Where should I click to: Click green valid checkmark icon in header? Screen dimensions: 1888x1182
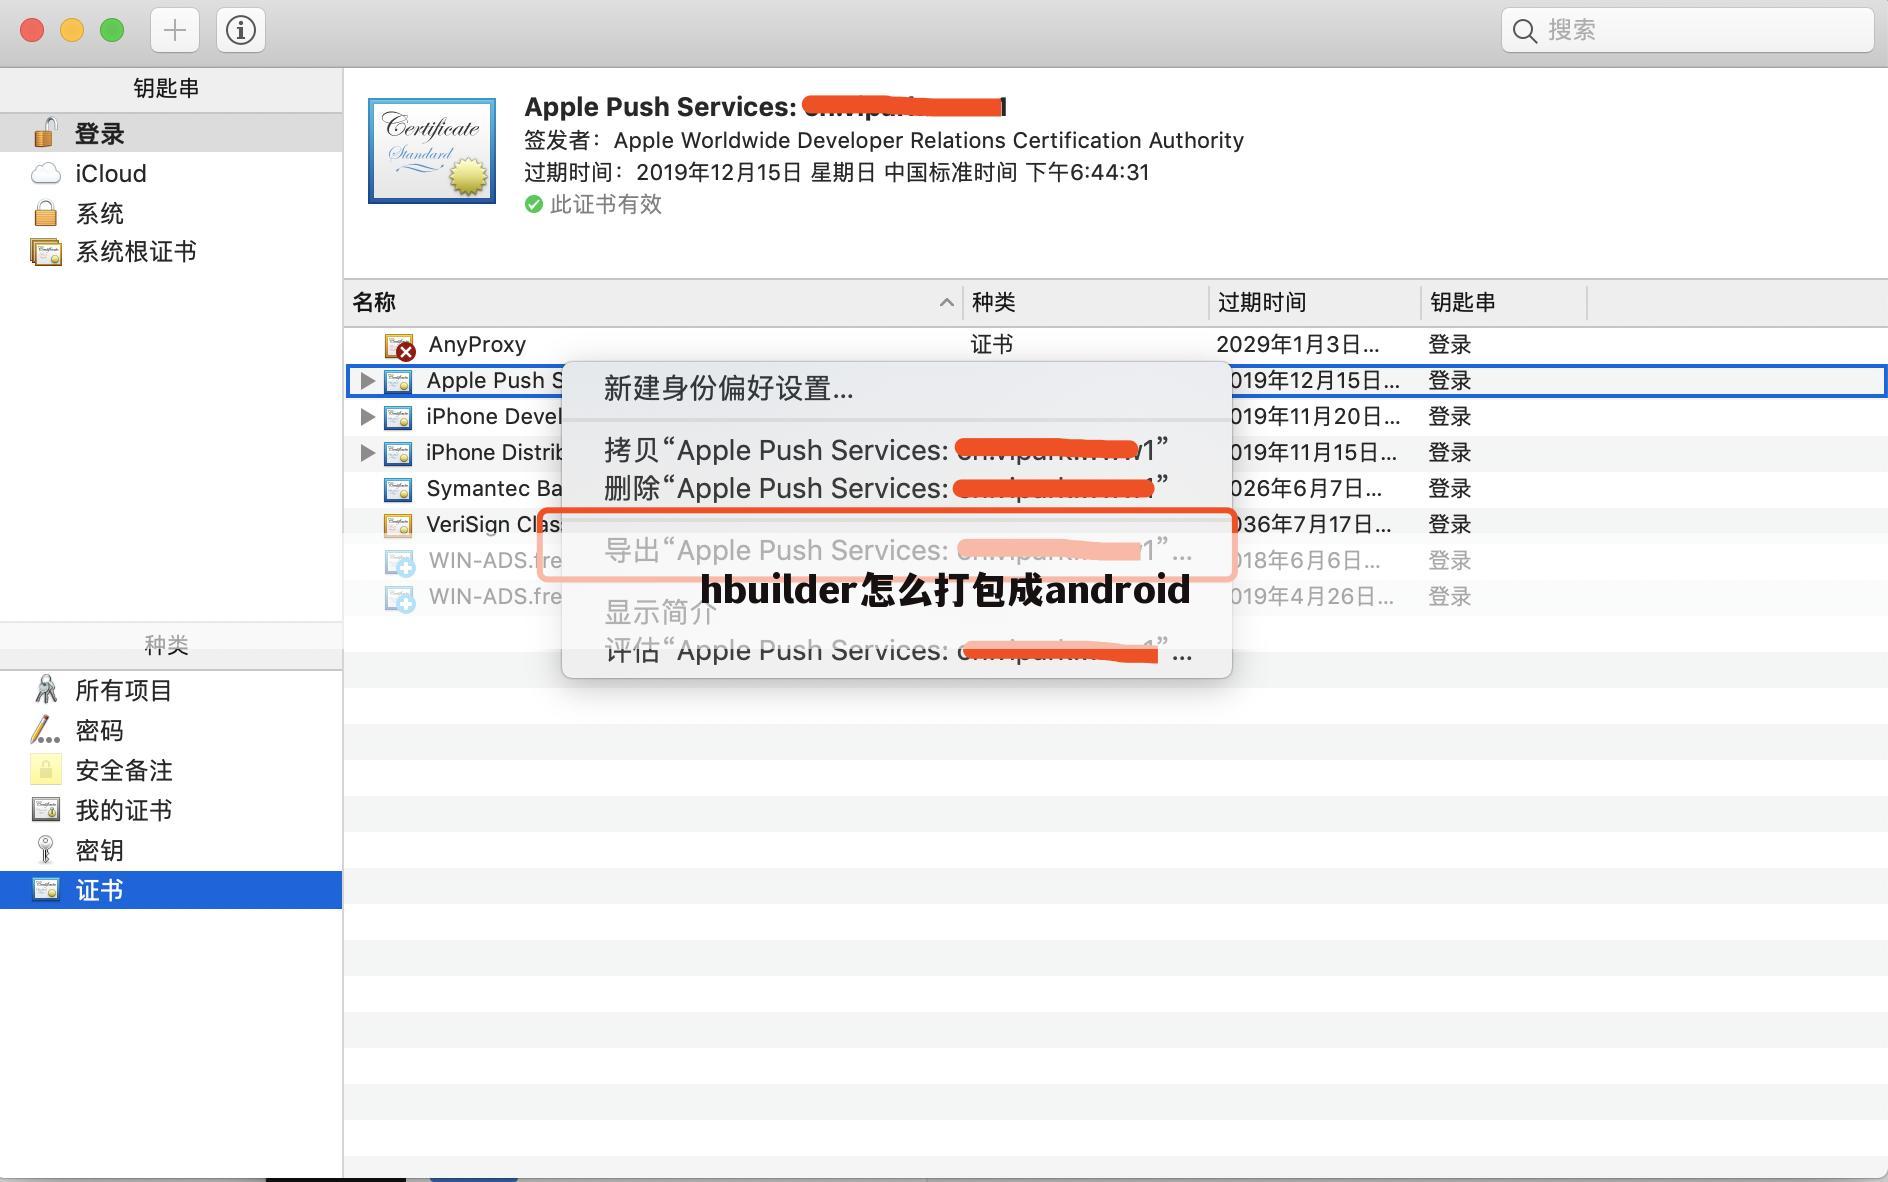click(x=533, y=204)
